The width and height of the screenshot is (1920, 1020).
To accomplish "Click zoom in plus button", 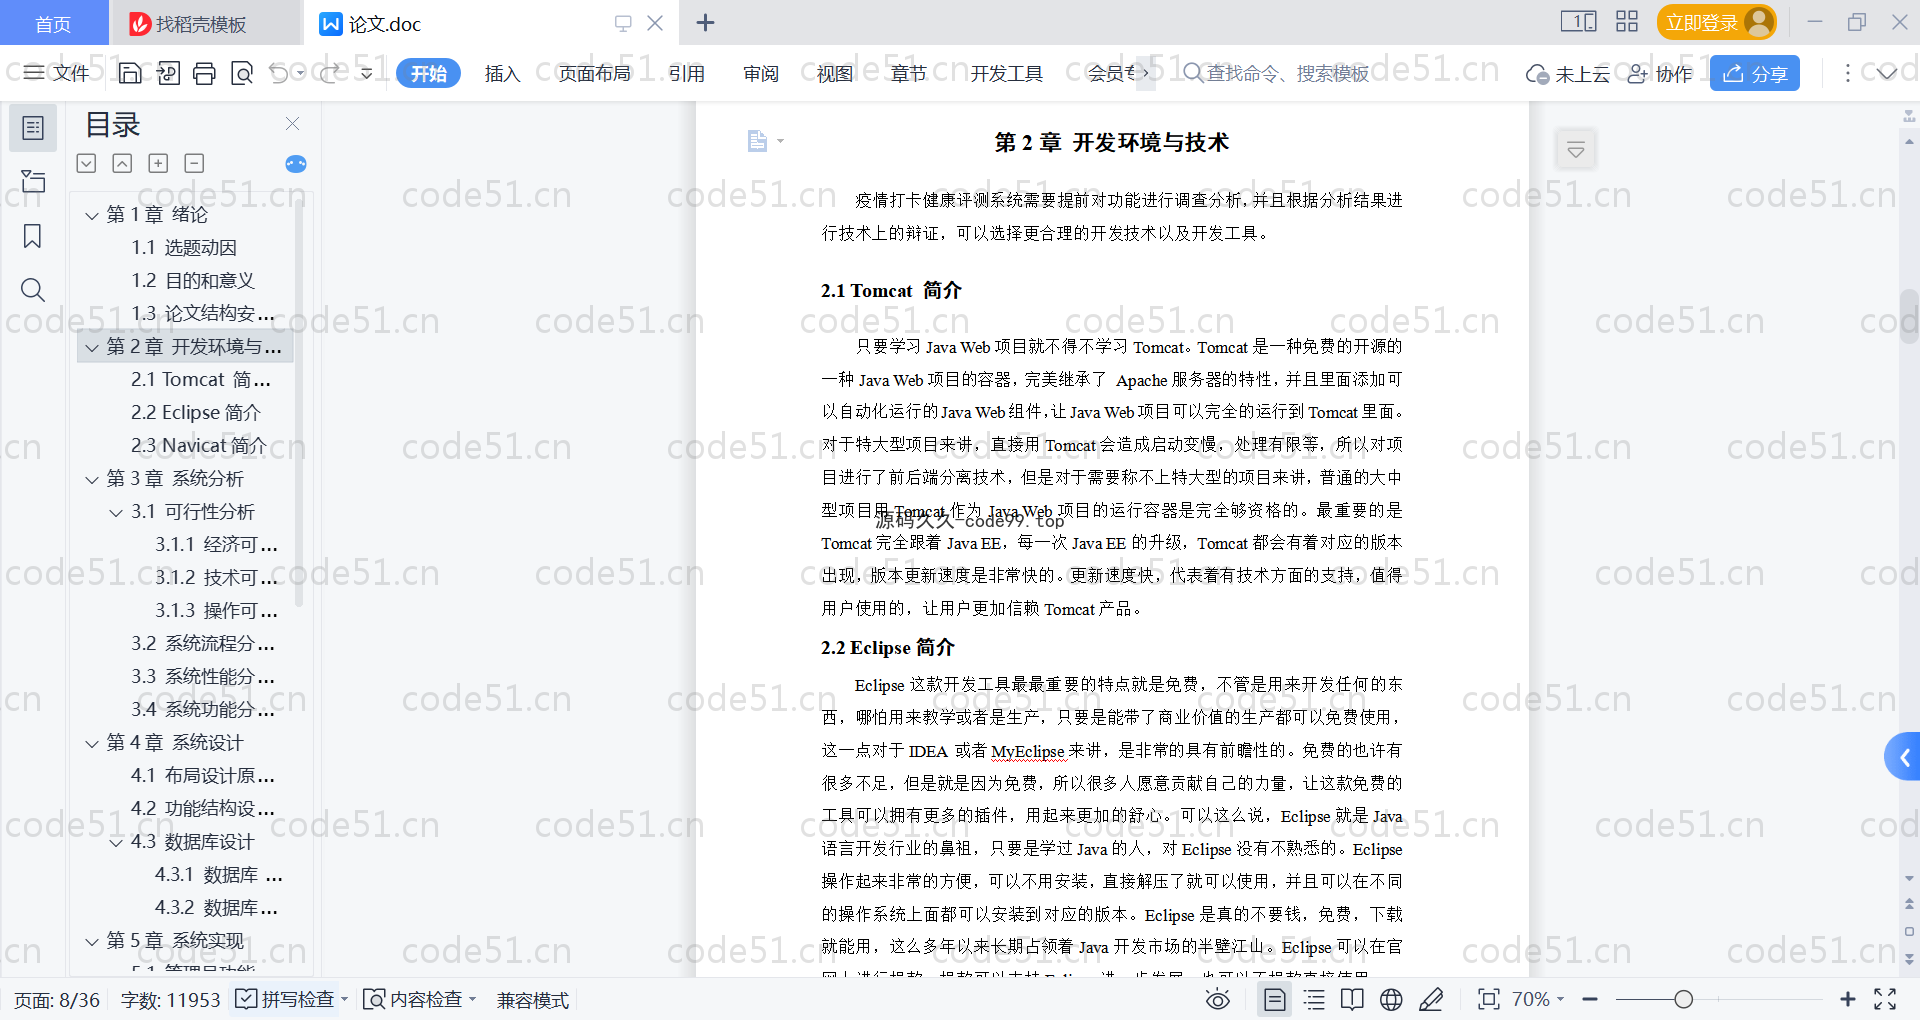I will (1847, 999).
